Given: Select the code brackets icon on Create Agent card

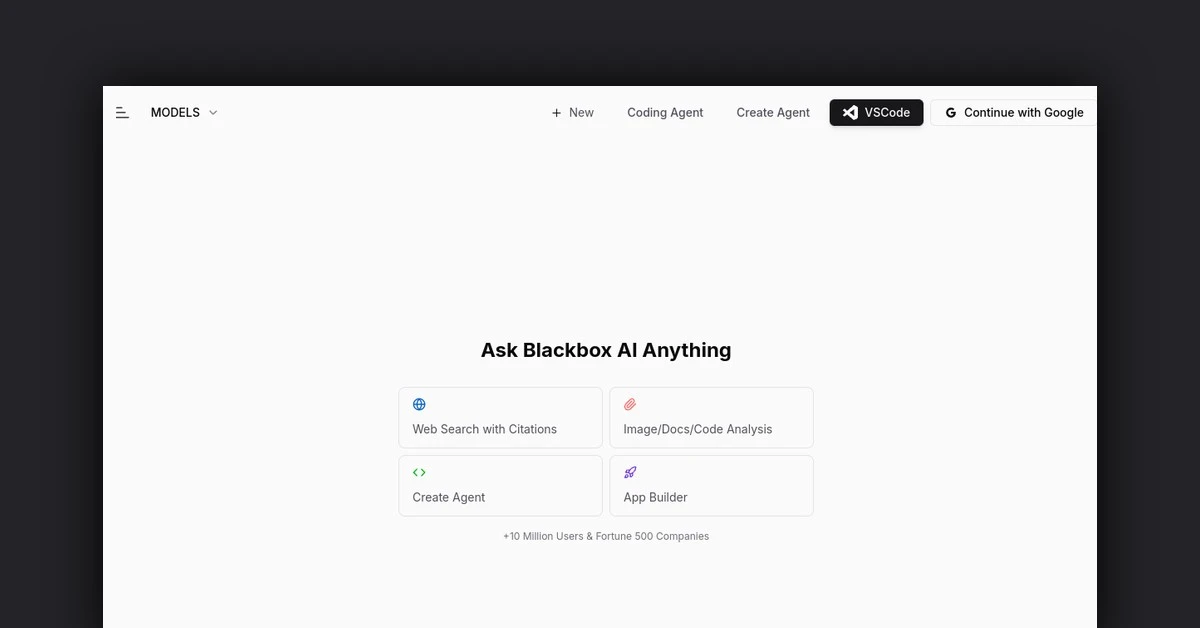Looking at the screenshot, I should (x=419, y=472).
